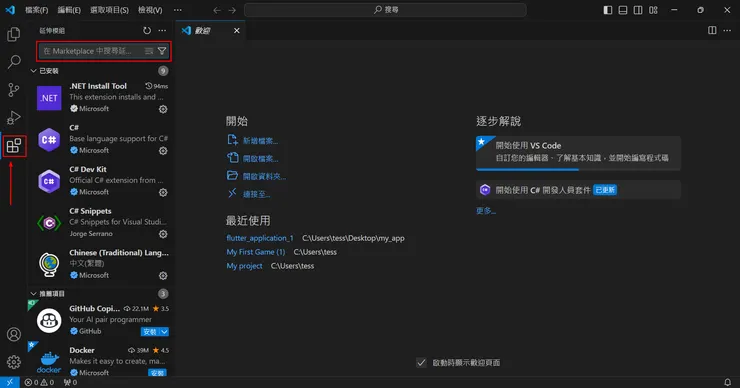Click the Open Folder link

[264, 177]
